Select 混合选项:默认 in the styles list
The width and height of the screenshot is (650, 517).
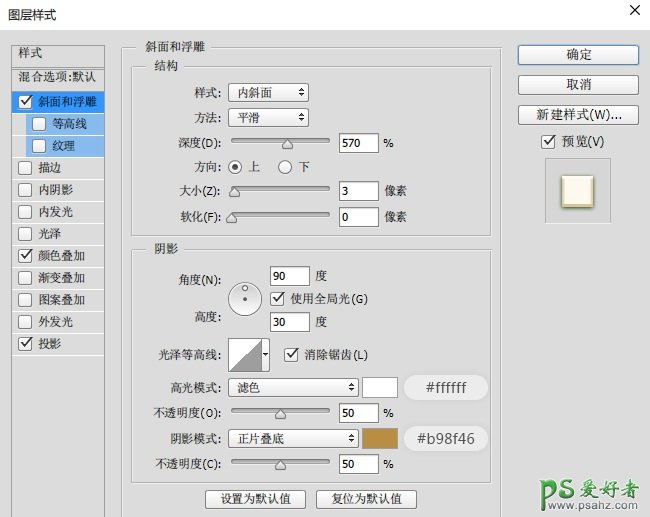pos(57,77)
